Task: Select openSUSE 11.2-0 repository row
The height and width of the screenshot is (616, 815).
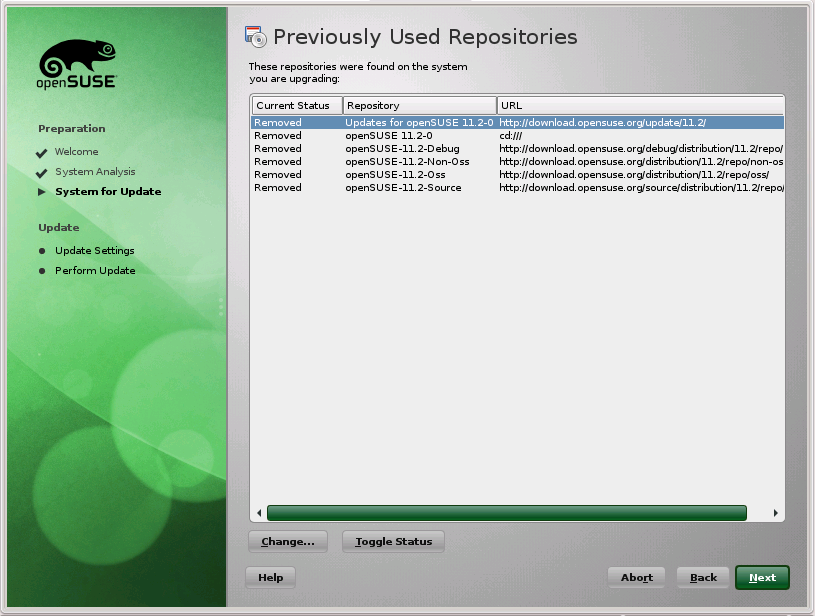Action: [x=517, y=136]
